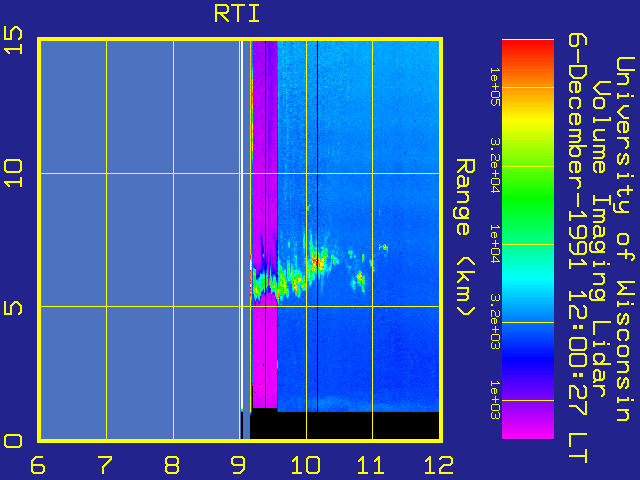This screenshot has width=640, height=480.
Task: Click the x-axis label 8
Action: click(x=172, y=465)
